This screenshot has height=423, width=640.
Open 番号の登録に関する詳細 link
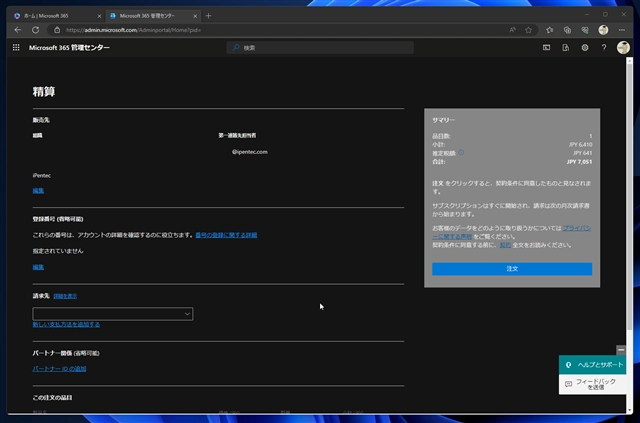tap(226, 235)
